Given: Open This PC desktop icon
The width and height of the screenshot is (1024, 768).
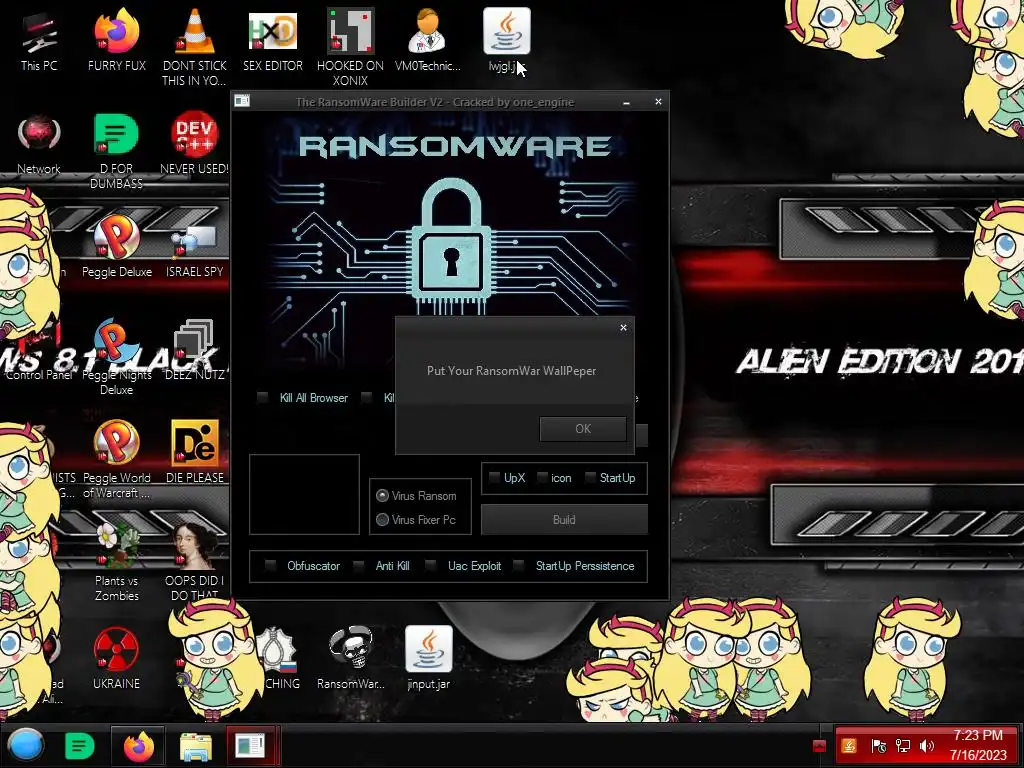Looking at the screenshot, I should pyautogui.click(x=39, y=40).
